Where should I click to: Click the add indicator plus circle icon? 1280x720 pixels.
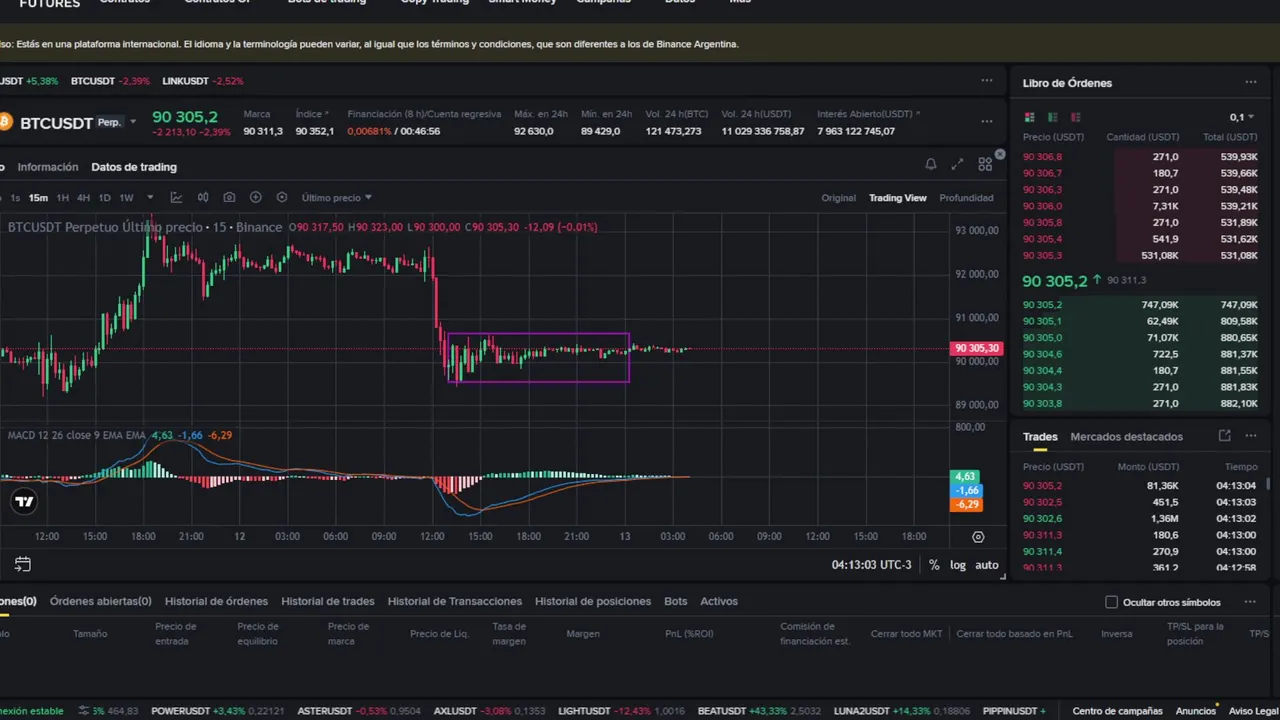tap(255, 197)
